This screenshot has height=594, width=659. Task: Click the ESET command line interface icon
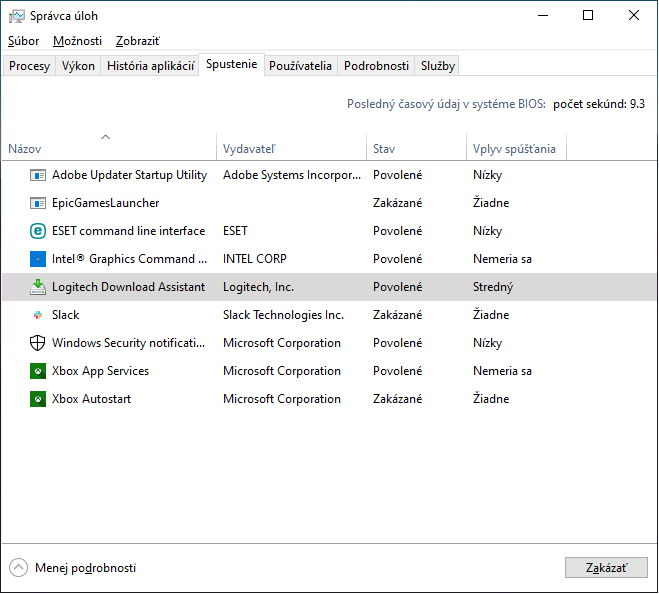pyautogui.click(x=38, y=231)
